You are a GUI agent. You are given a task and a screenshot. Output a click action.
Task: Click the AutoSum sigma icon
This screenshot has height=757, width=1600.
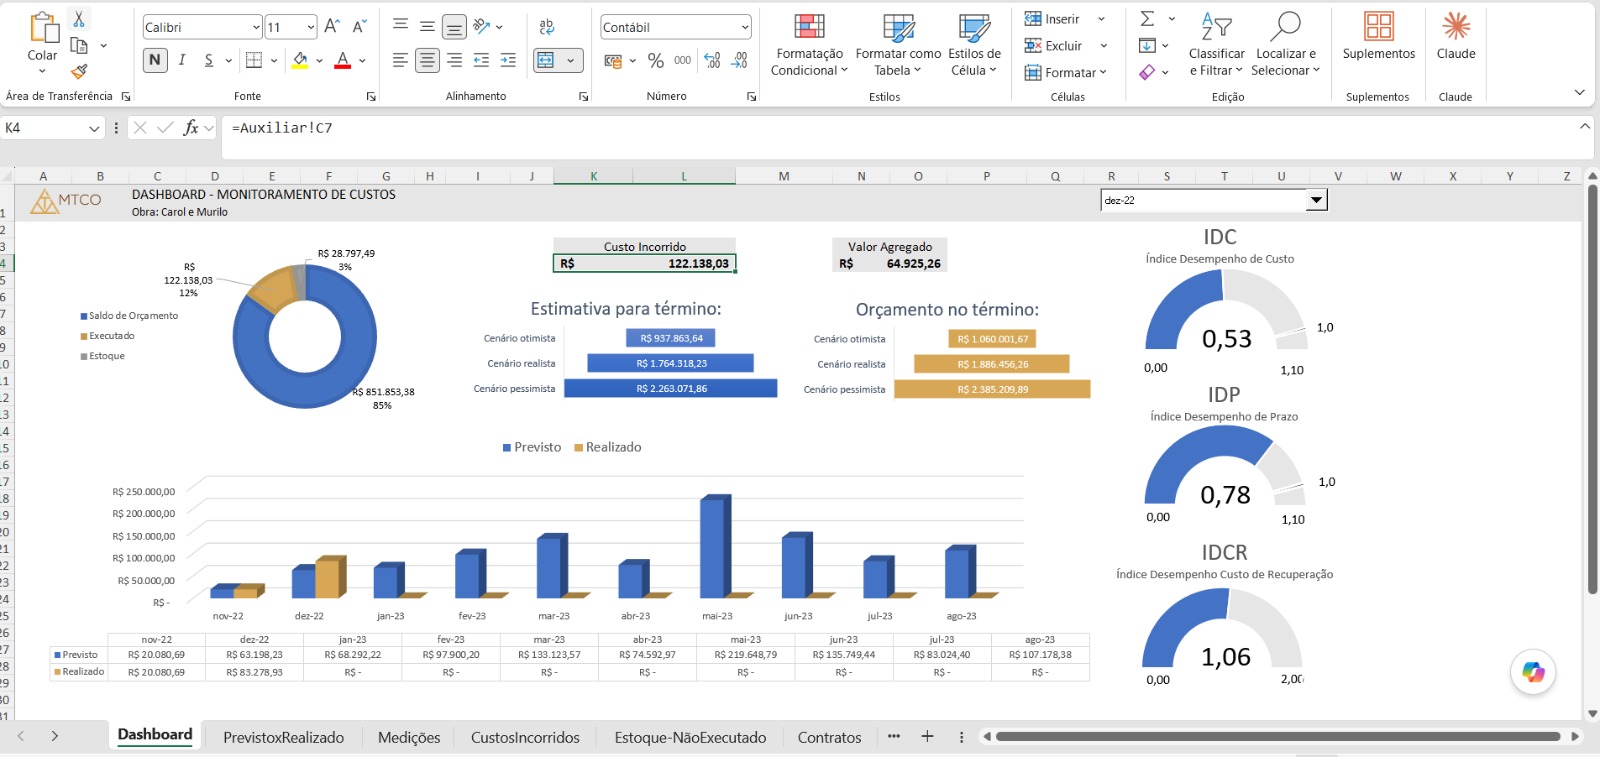click(x=1147, y=19)
